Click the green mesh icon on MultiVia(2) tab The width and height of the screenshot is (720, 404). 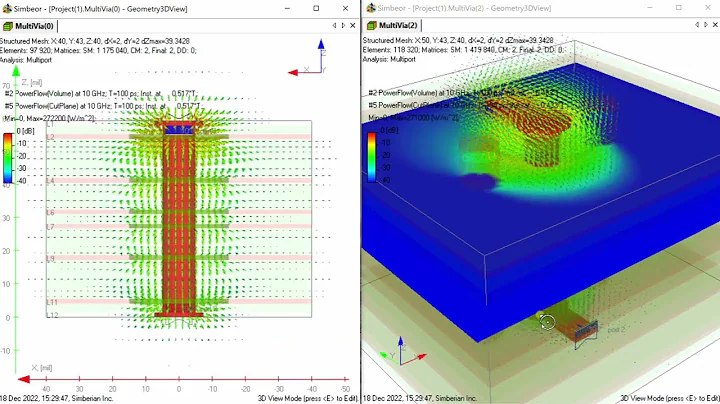point(372,25)
